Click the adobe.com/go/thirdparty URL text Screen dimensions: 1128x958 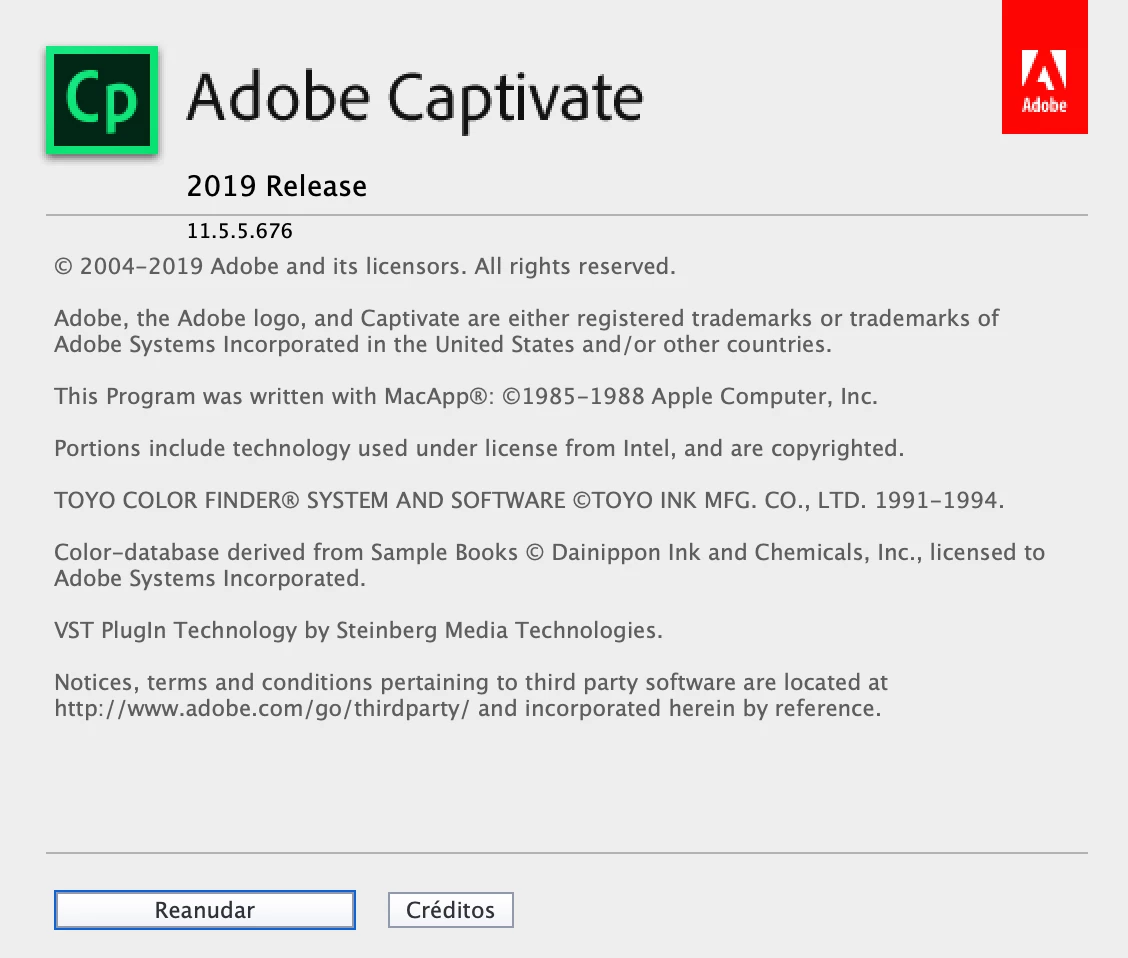pyautogui.click(x=262, y=708)
